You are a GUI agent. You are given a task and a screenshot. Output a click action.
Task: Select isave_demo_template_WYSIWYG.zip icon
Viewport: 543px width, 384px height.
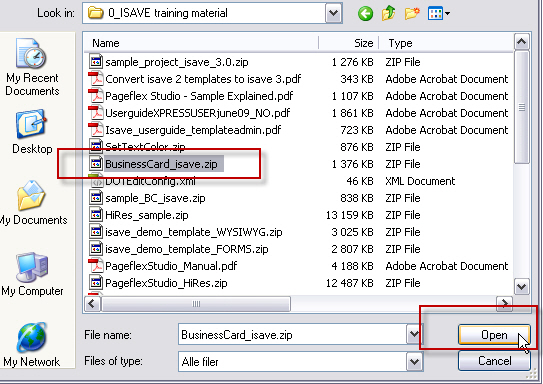(96, 232)
